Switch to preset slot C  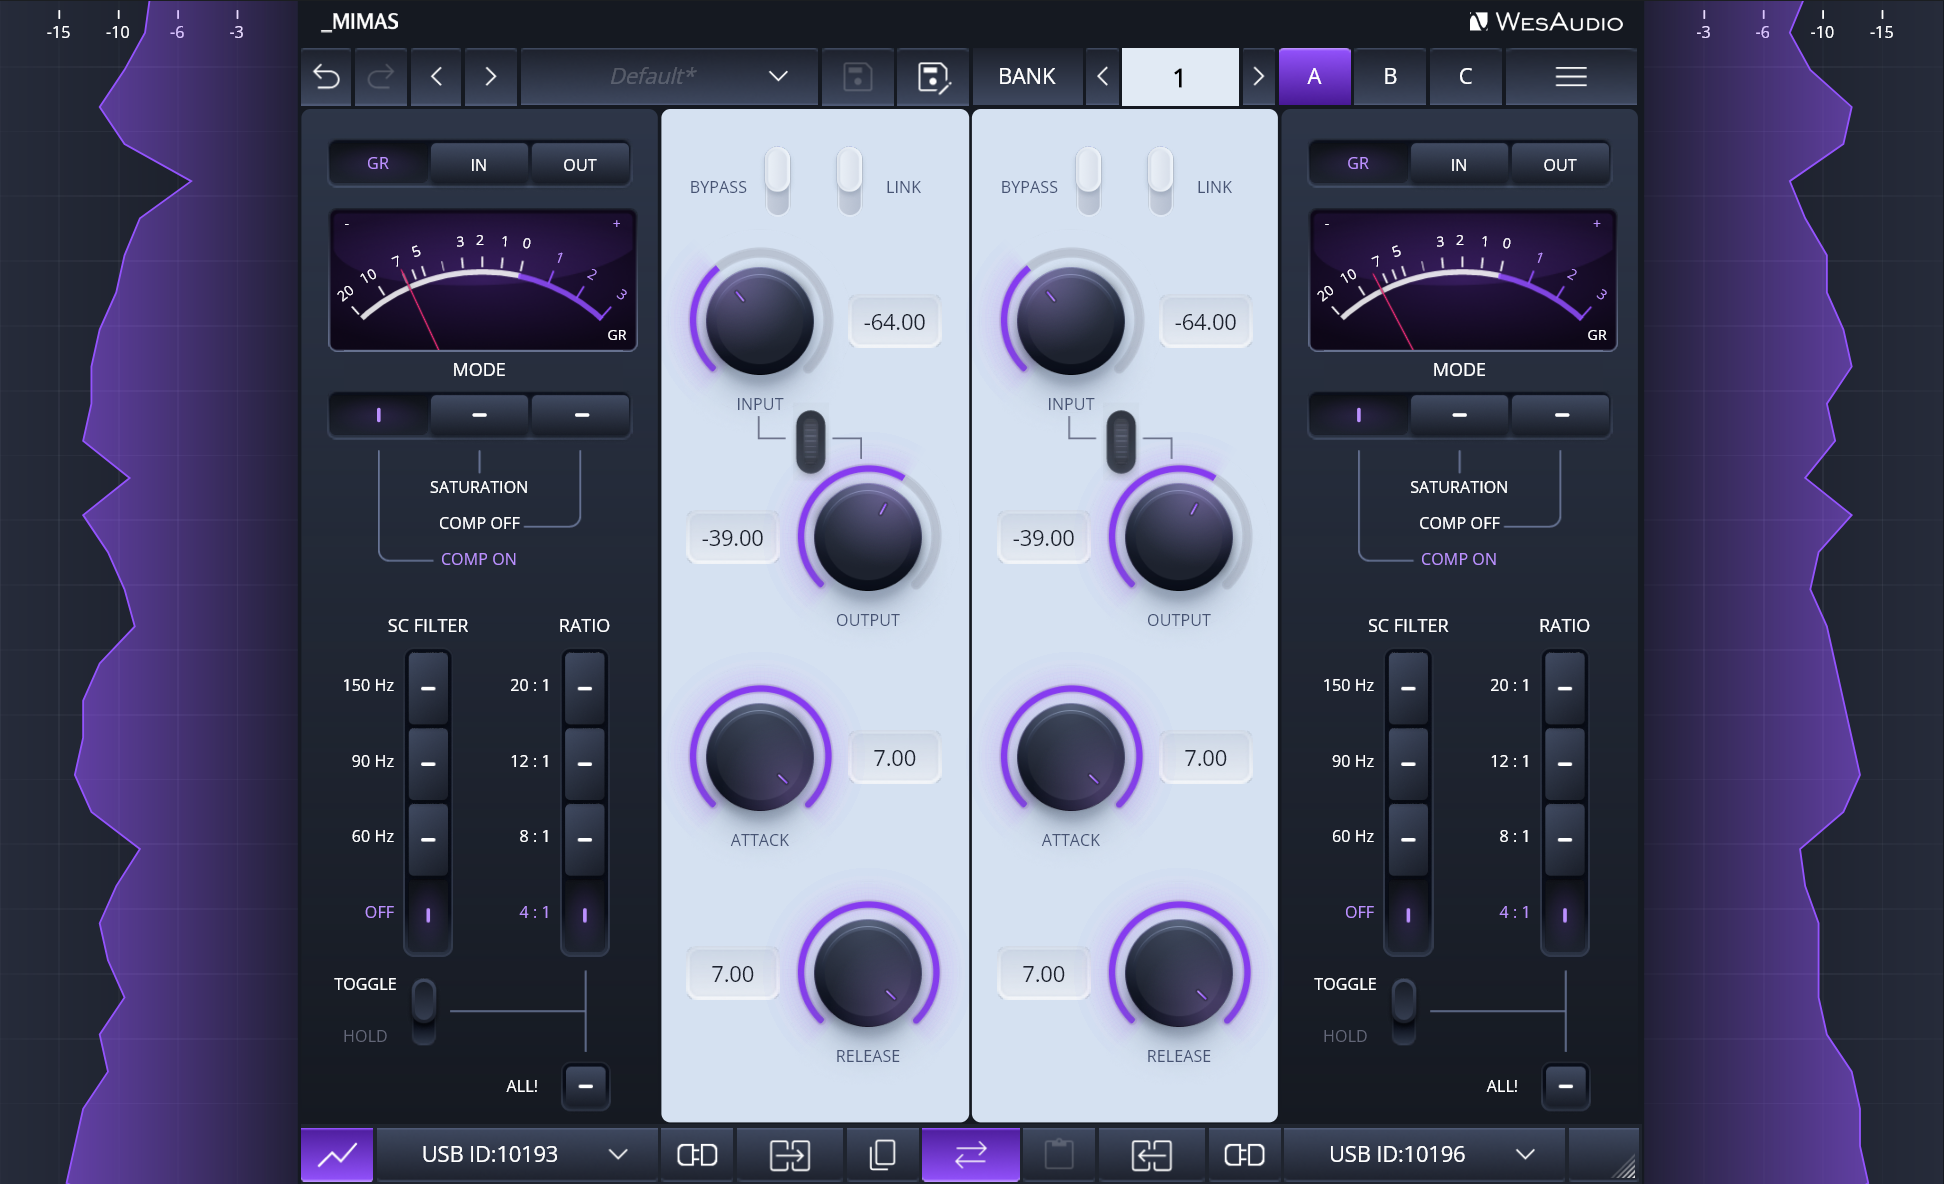(x=1465, y=77)
